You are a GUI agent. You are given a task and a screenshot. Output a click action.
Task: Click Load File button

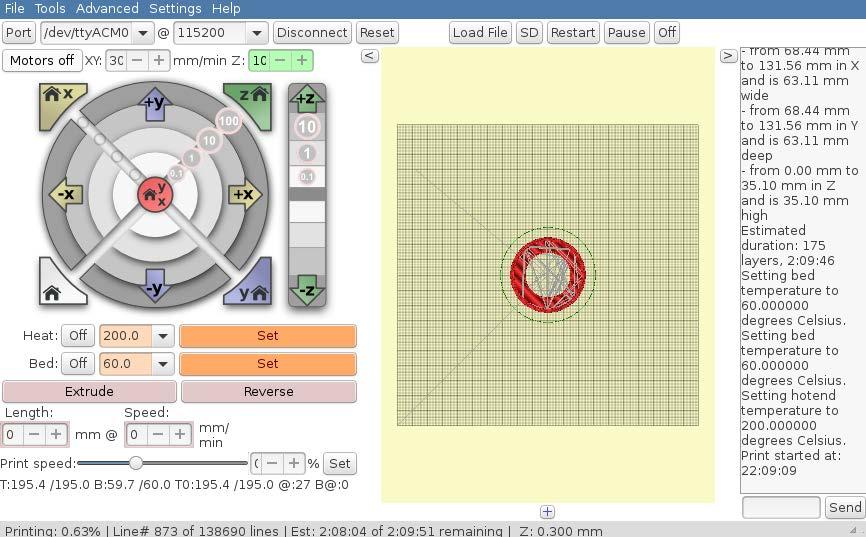click(x=480, y=33)
